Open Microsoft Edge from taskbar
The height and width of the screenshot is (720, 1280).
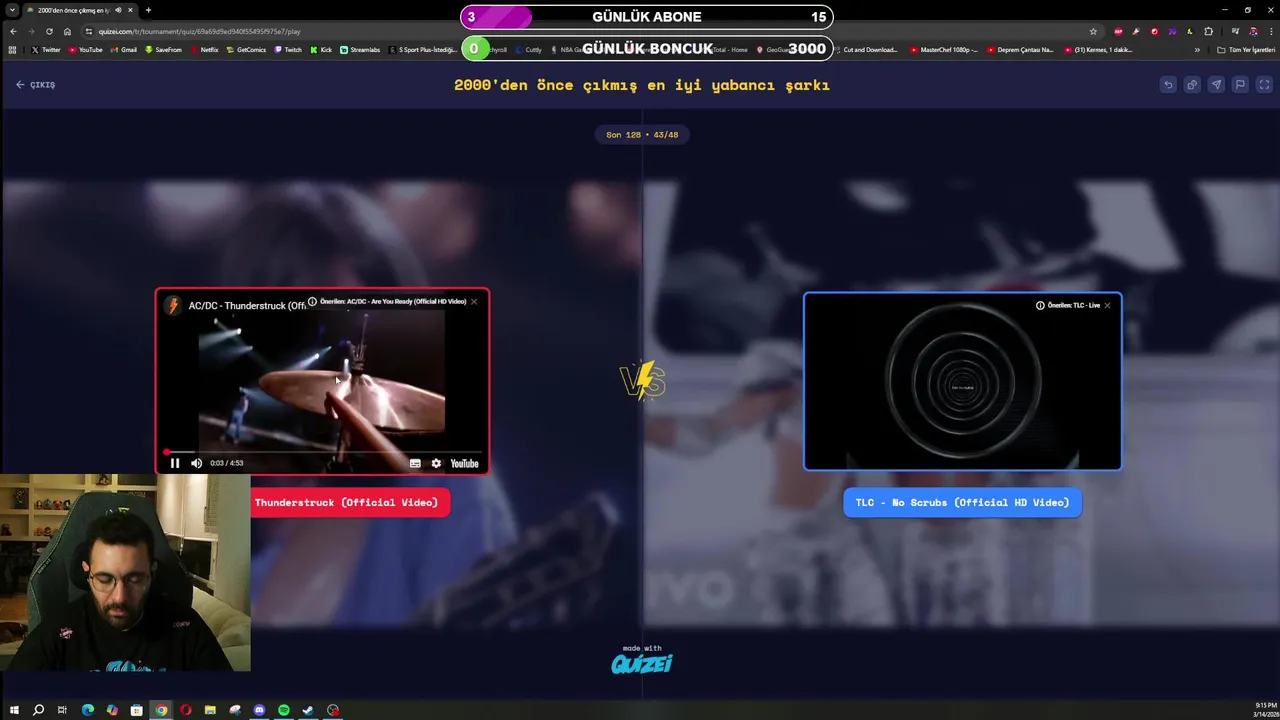88,710
